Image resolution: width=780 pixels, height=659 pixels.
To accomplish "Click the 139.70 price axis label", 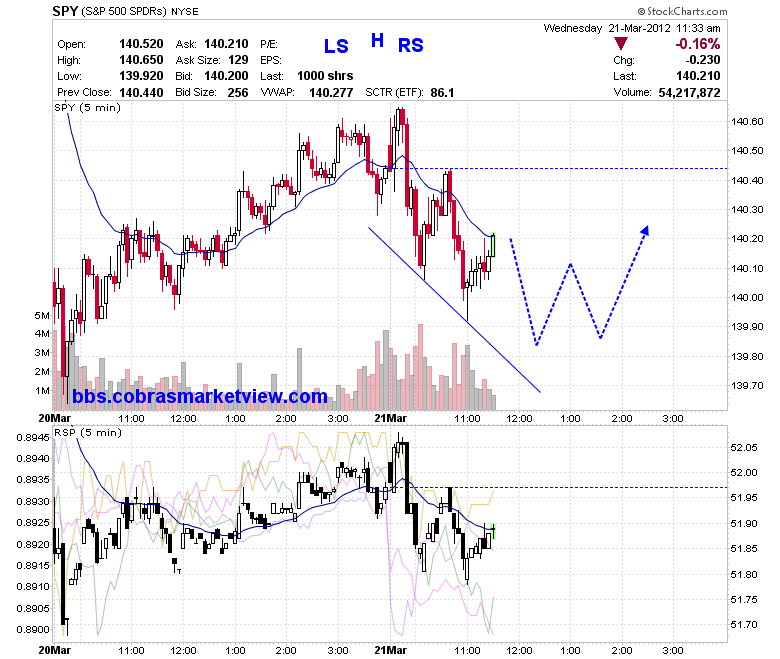I will click(x=747, y=385).
